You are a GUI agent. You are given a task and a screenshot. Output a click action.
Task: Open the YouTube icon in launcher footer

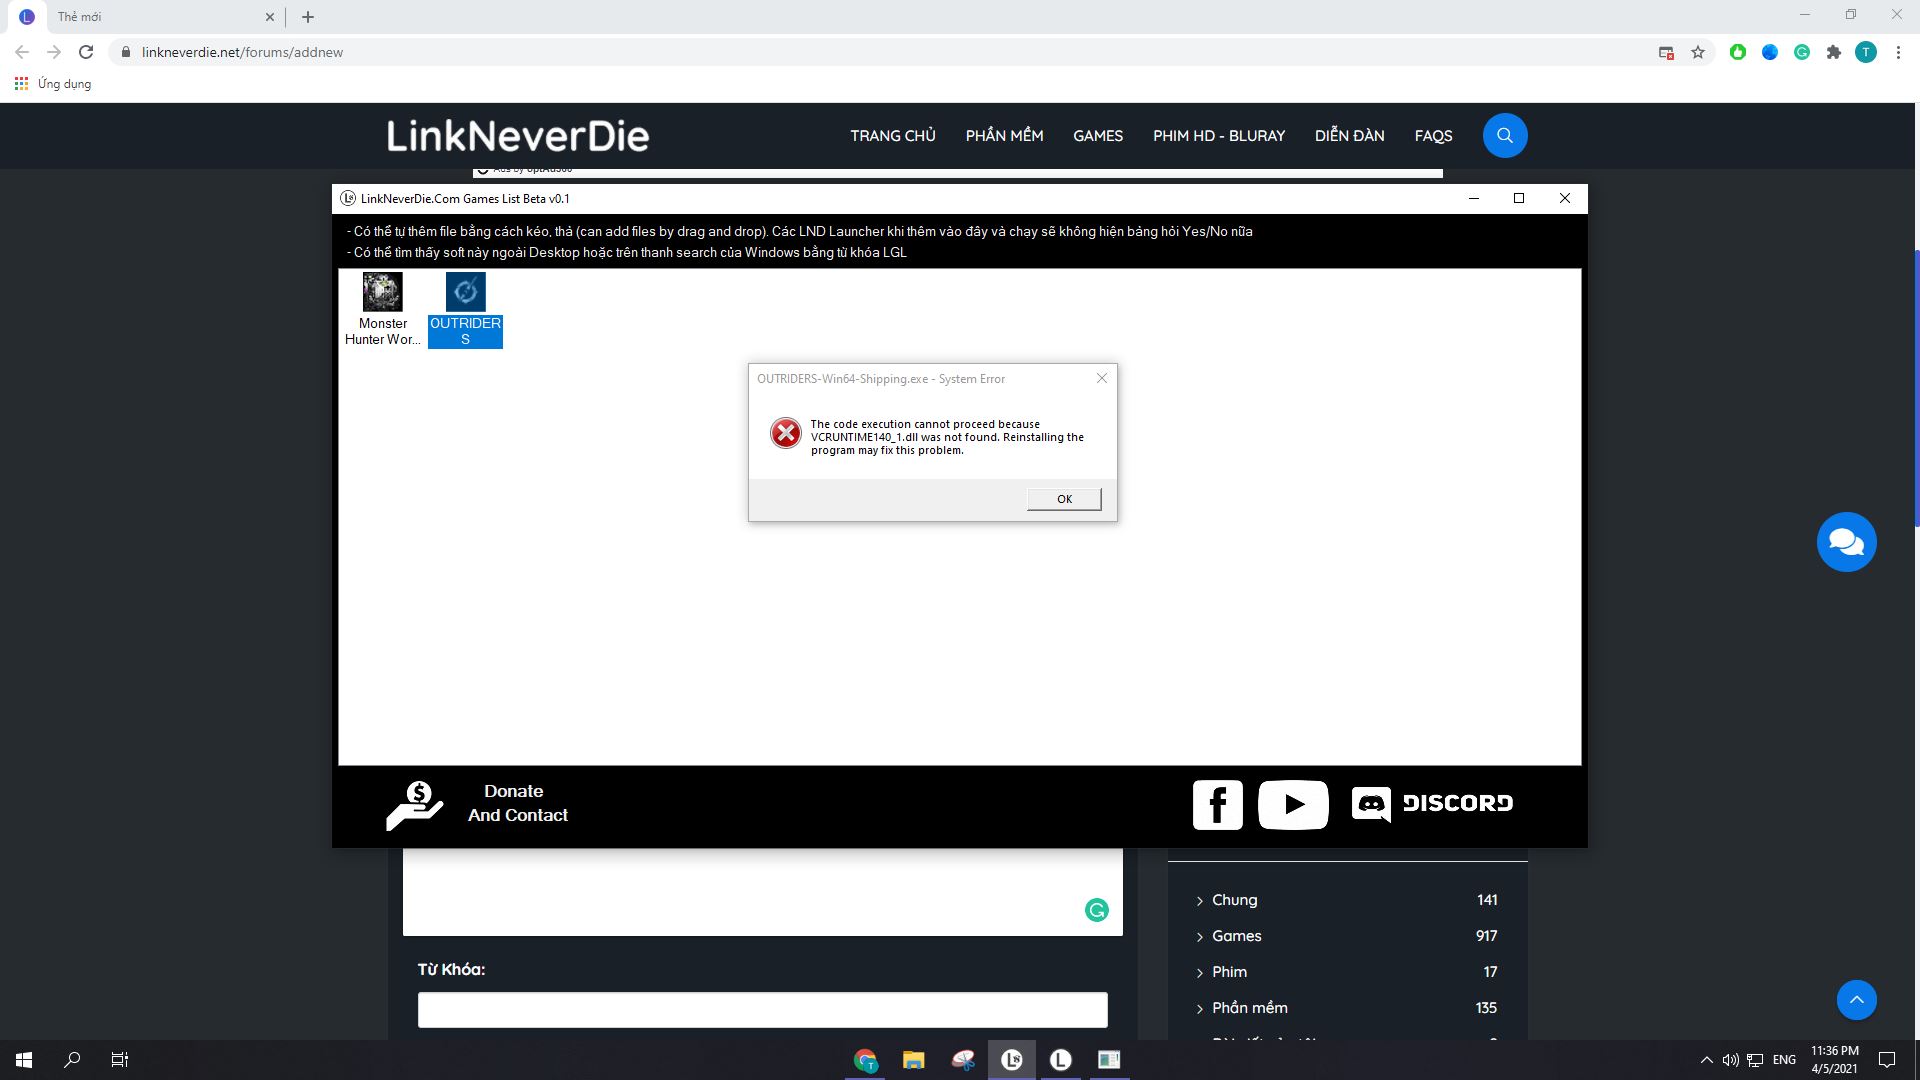click(1293, 805)
